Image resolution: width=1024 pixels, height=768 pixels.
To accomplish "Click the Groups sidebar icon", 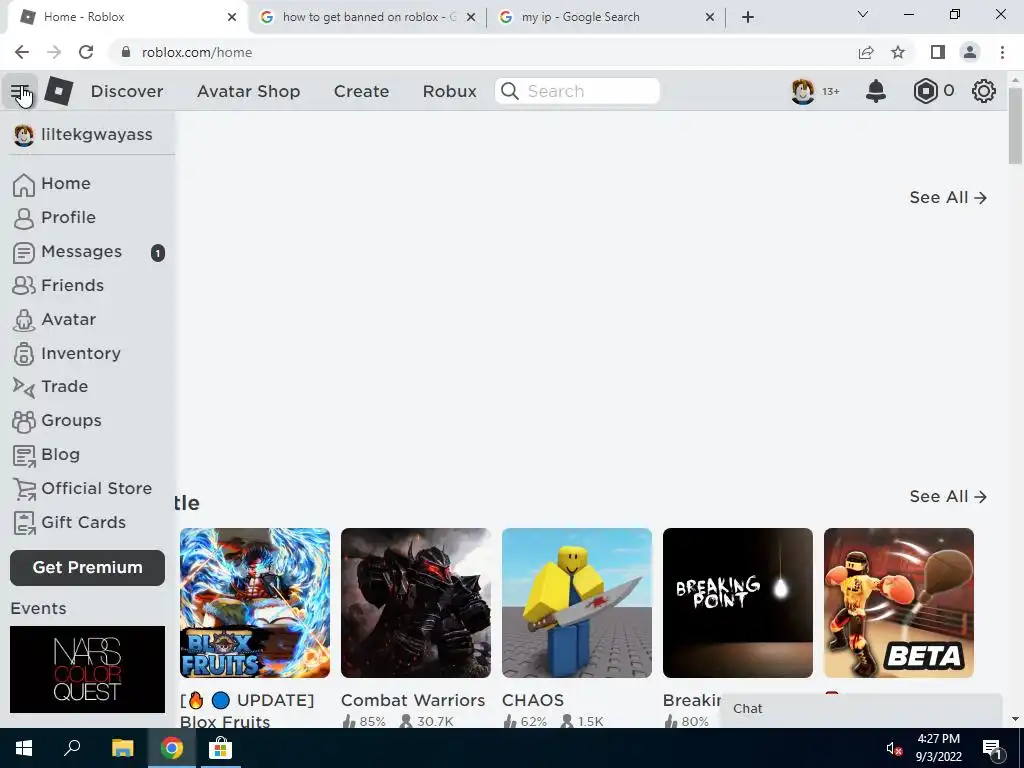I will (24, 421).
